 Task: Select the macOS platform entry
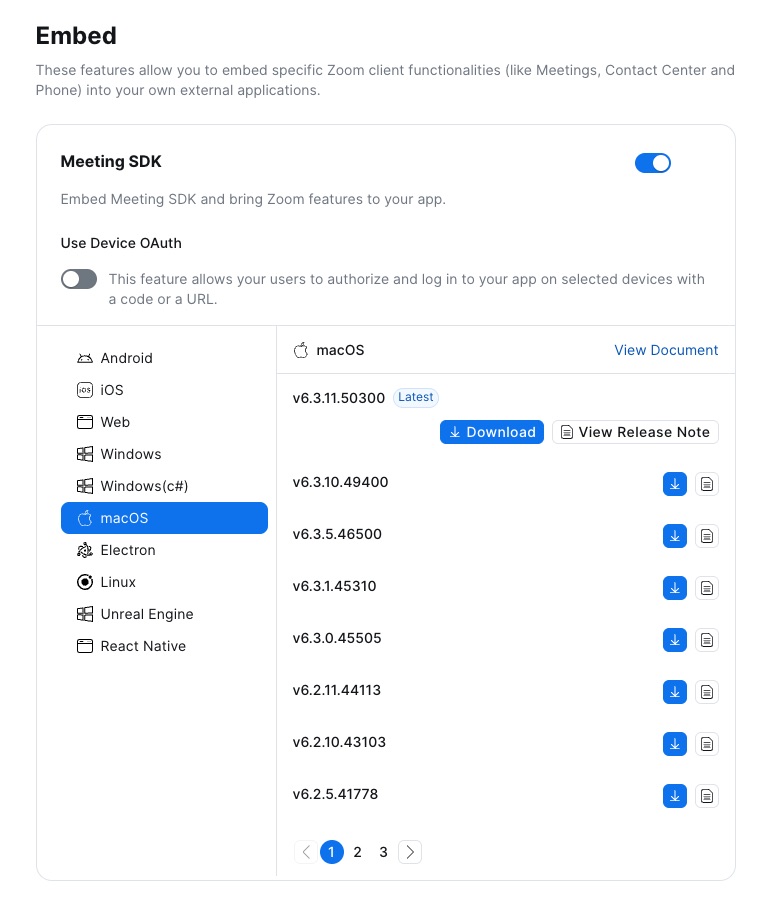[x=164, y=518]
